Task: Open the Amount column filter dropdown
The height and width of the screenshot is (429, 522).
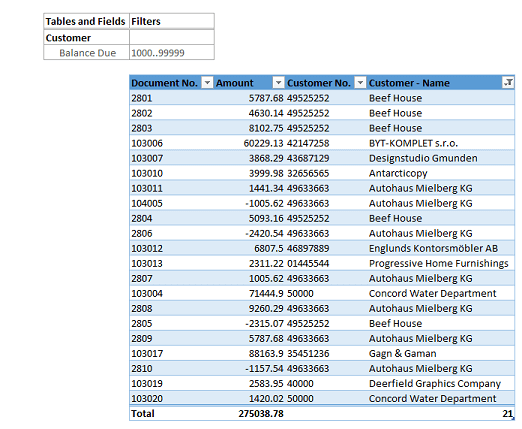Action: [x=278, y=82]
